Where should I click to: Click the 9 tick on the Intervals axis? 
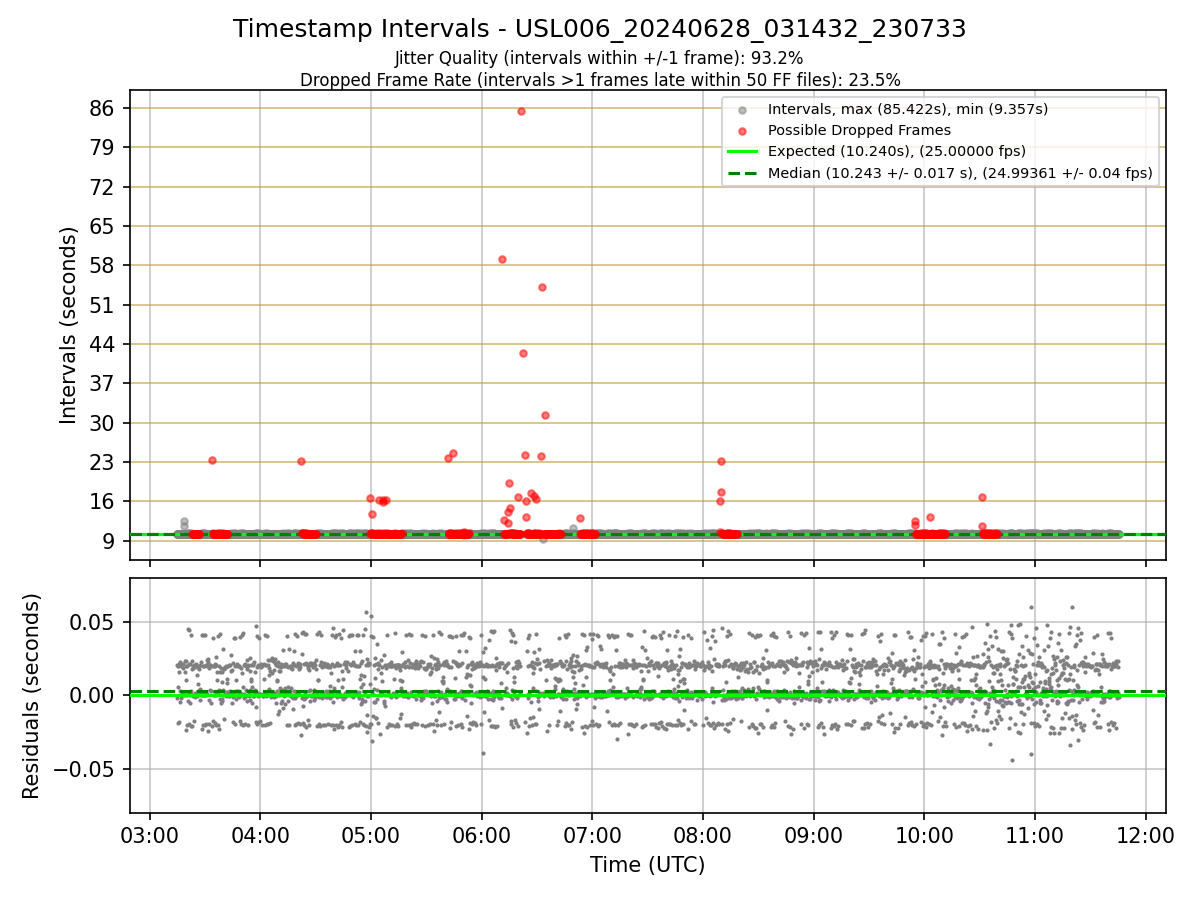[x=109, y=541]
